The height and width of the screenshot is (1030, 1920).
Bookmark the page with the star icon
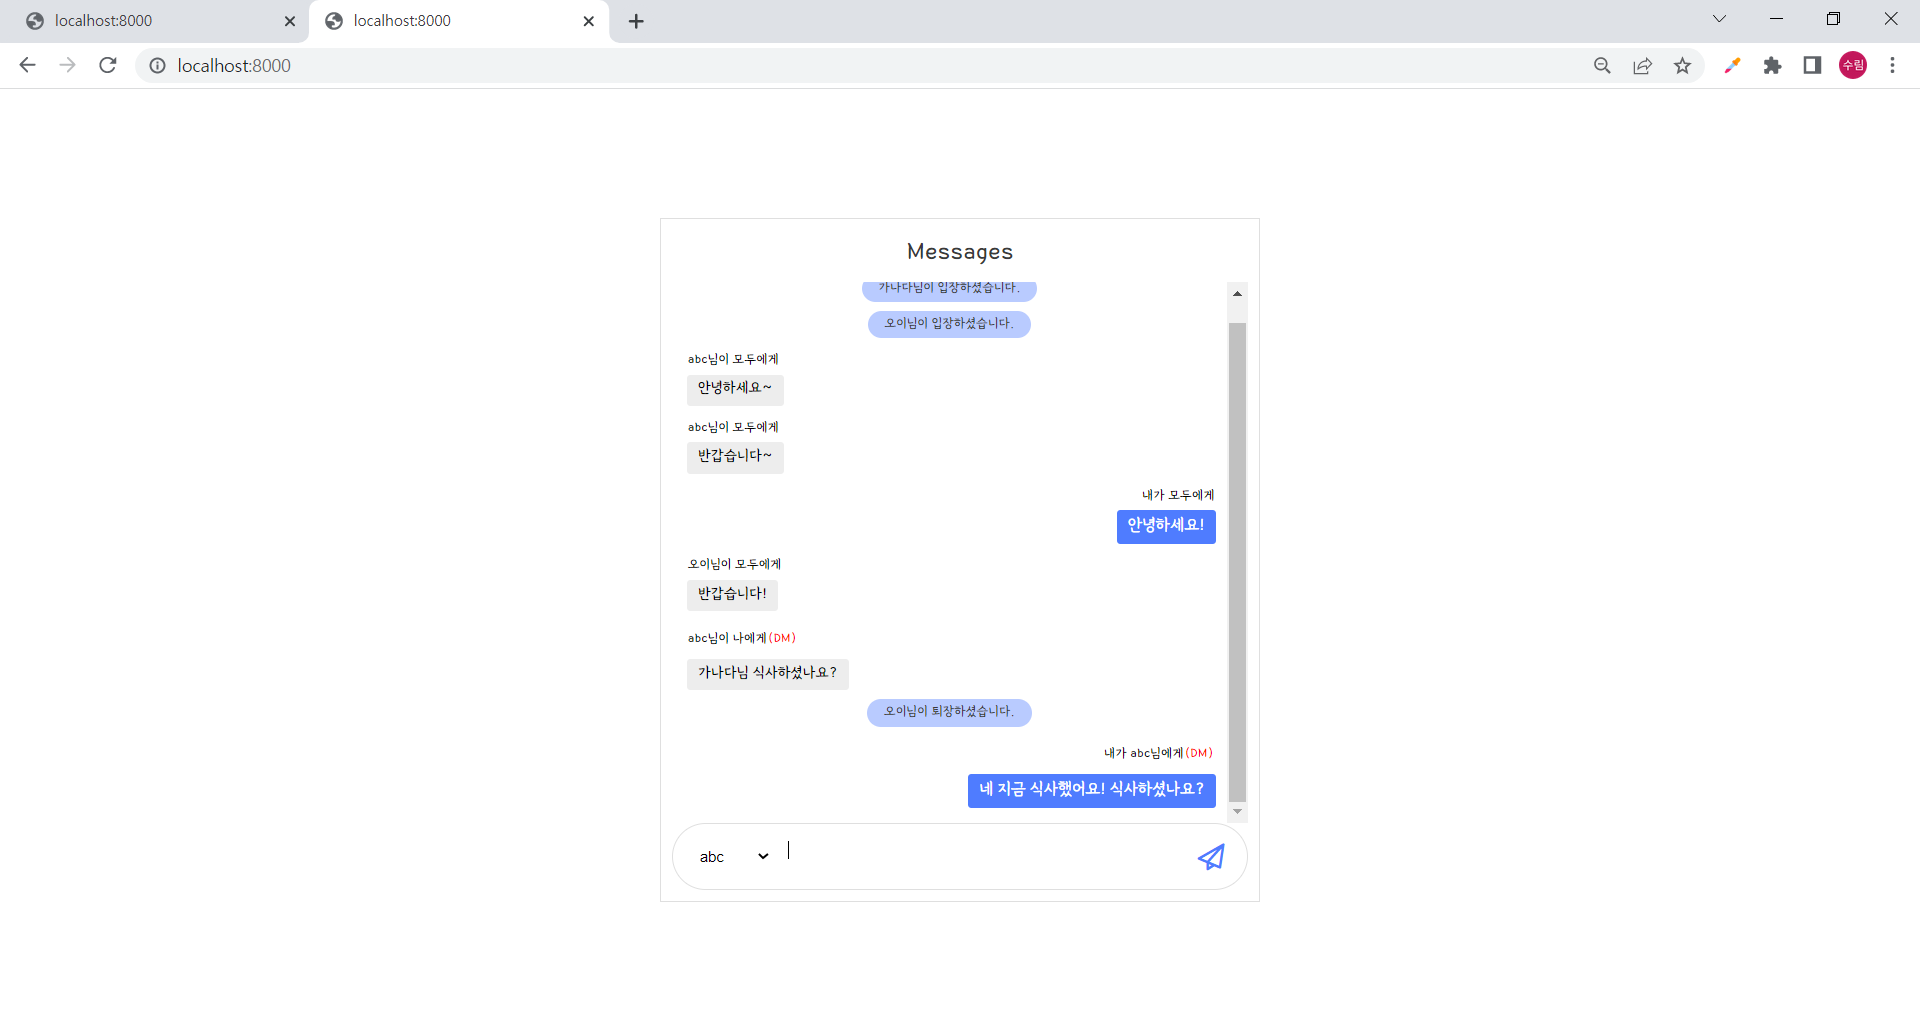click(x=1683, y=65)
